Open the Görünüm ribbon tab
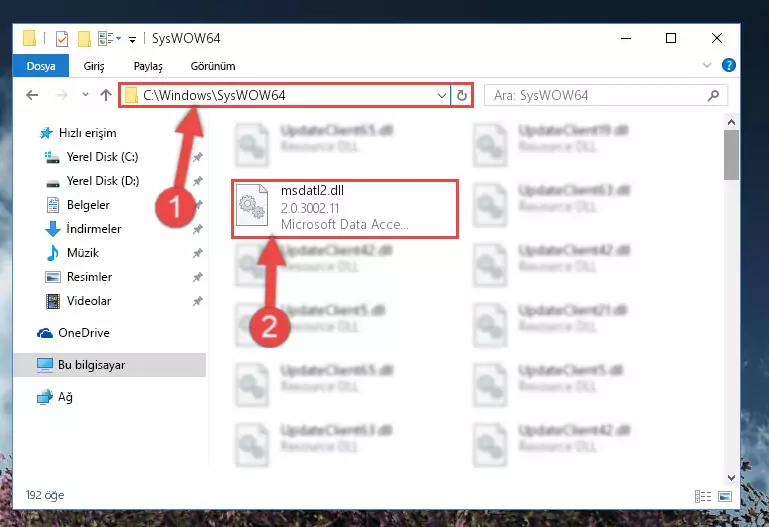This screenshot has height=527, width=769. click(x=213, y=66)
